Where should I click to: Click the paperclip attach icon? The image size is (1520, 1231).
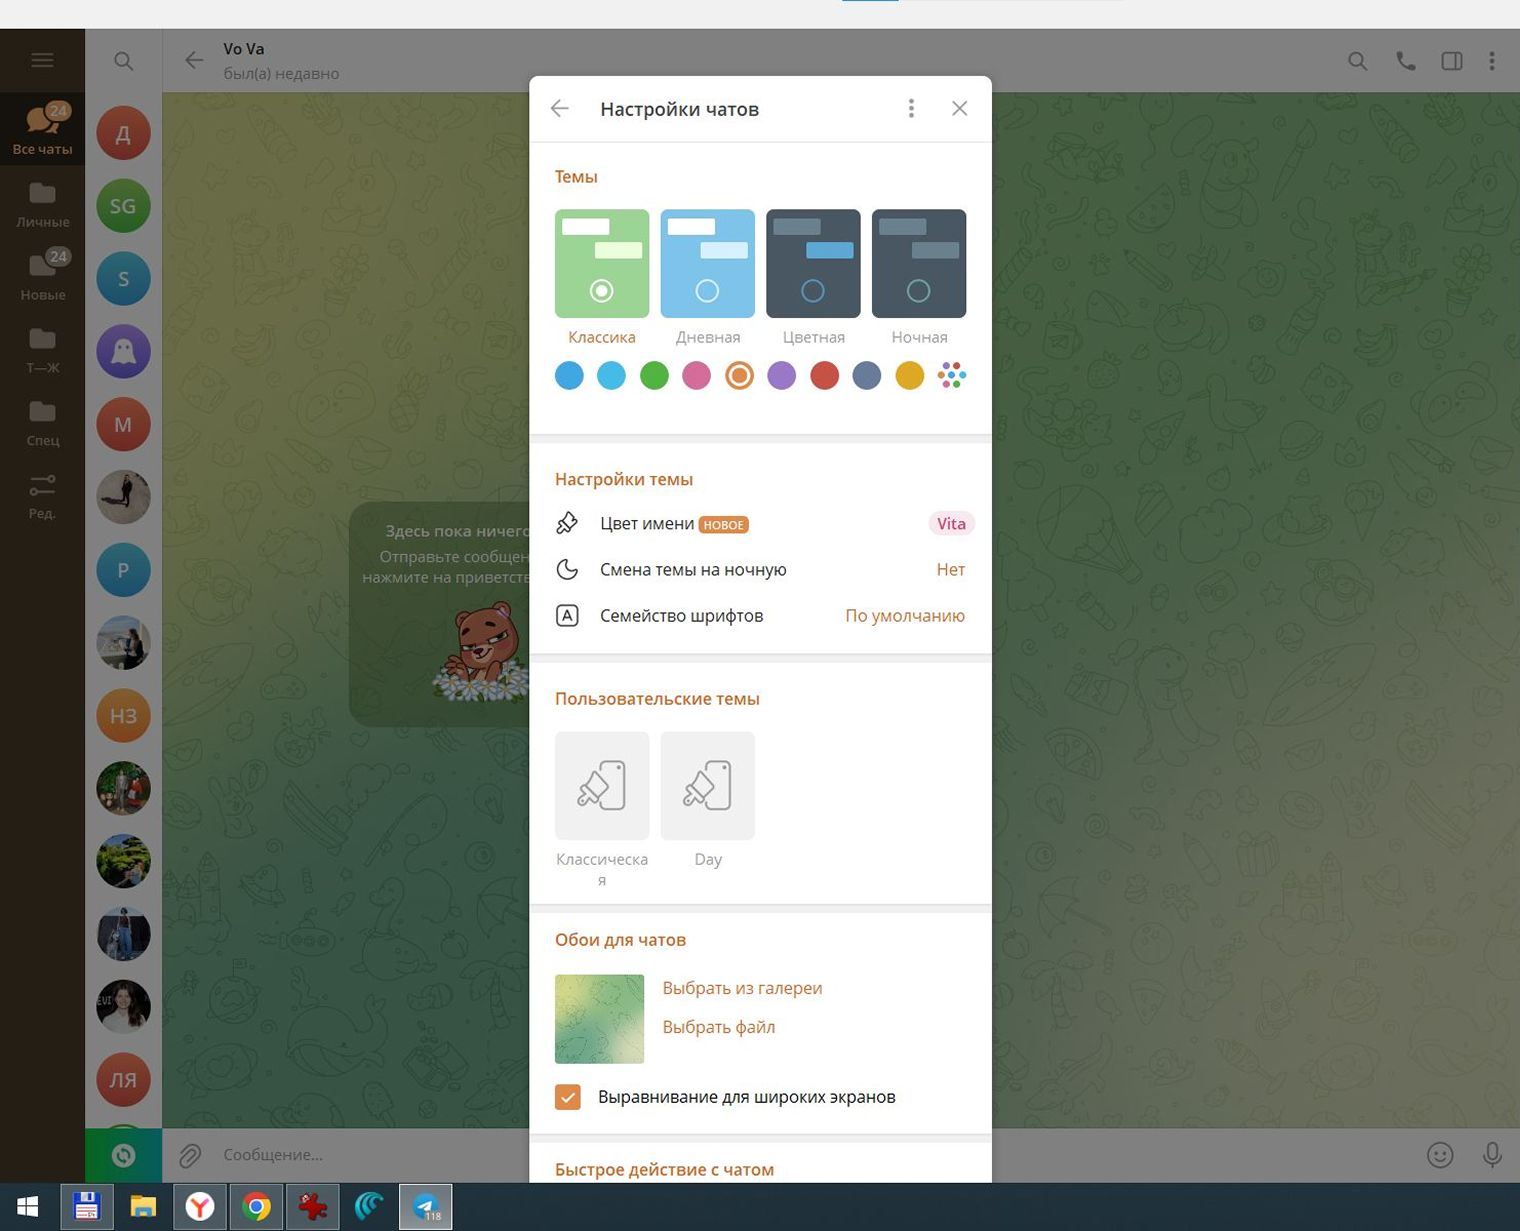click(190, 1156)
